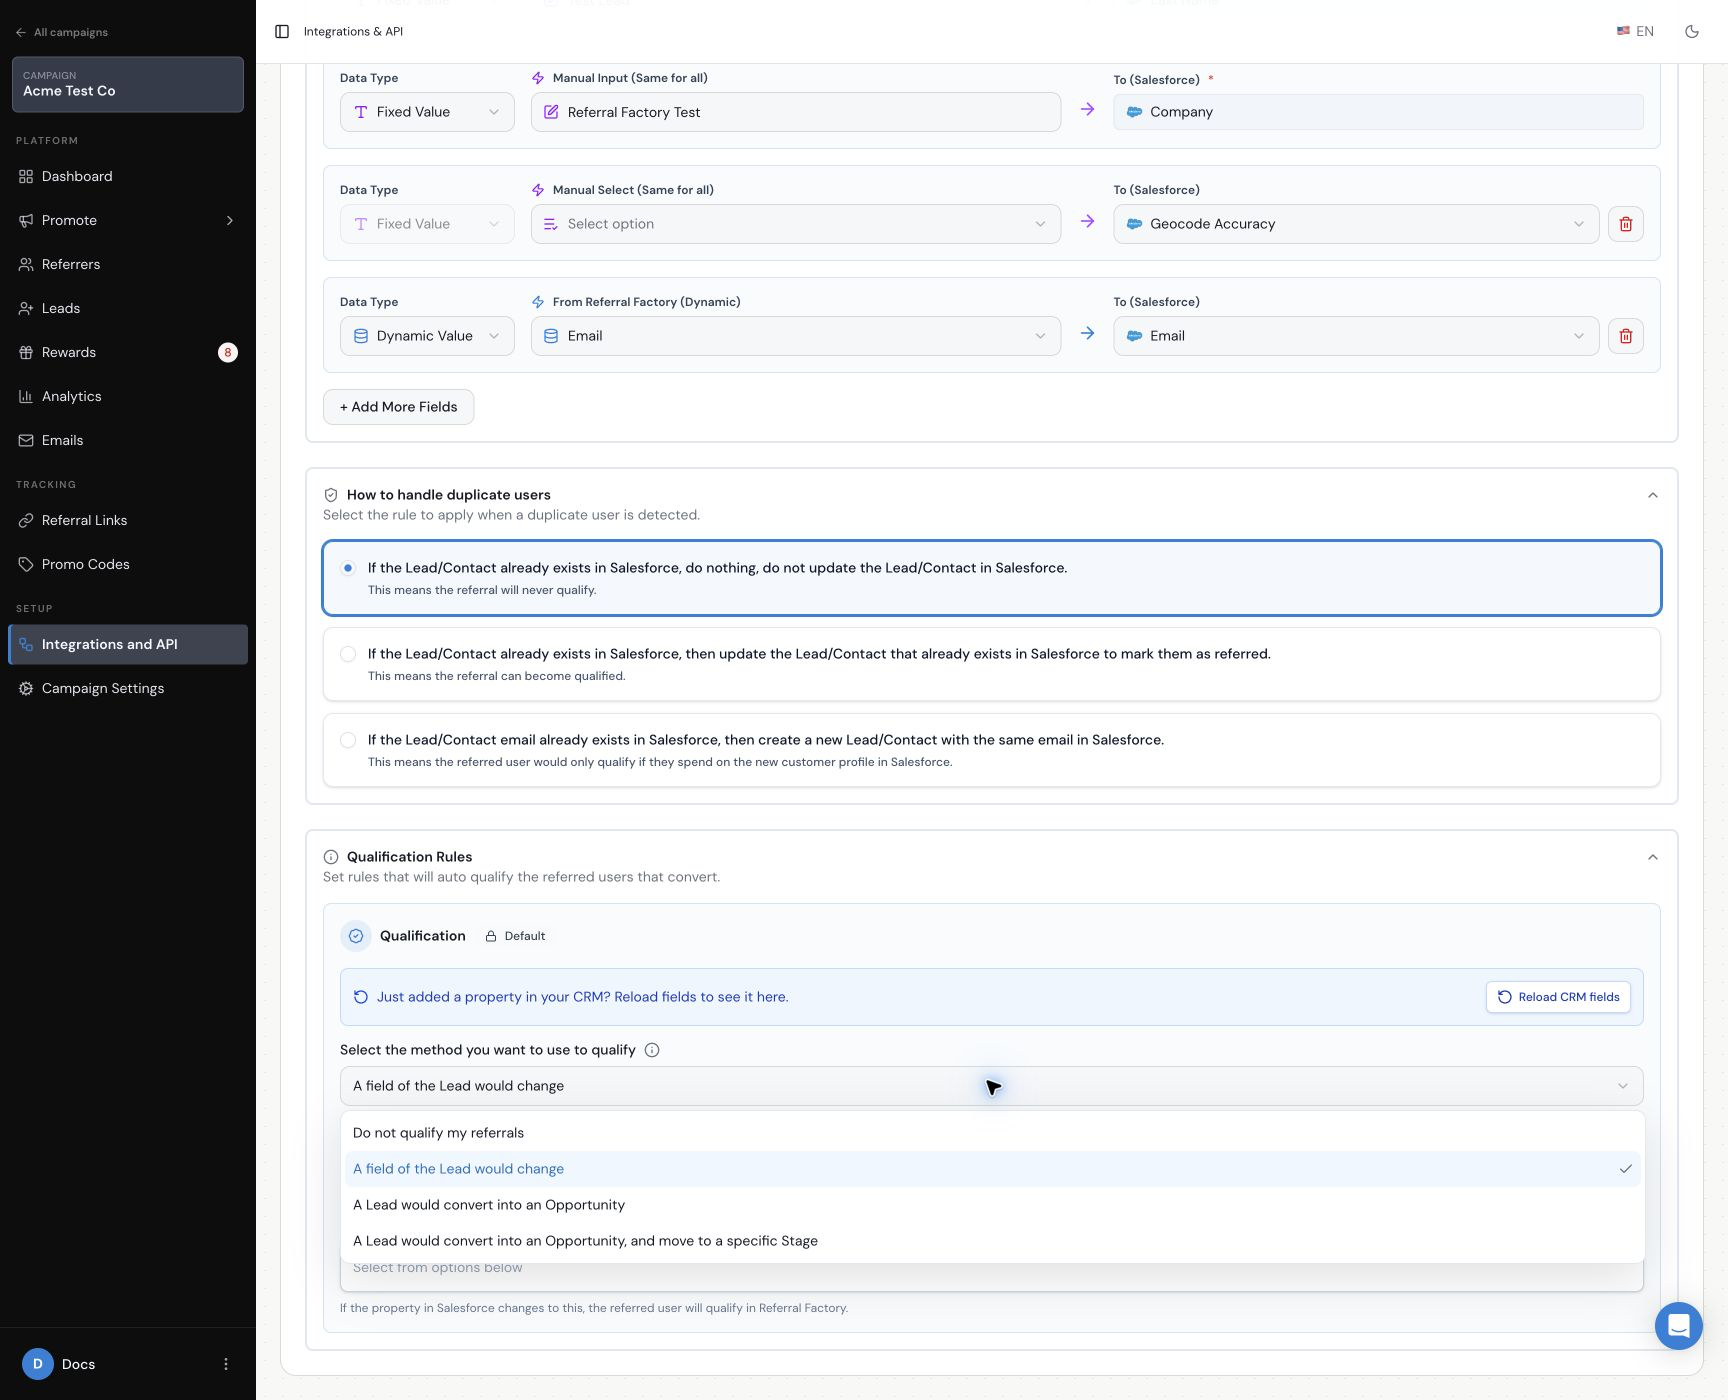Image resolution: width=1728 pixels, height=1400 pixels.
Task: Select 'create a new Lead/Contact' duplicate option
Action: pos(991,750)
